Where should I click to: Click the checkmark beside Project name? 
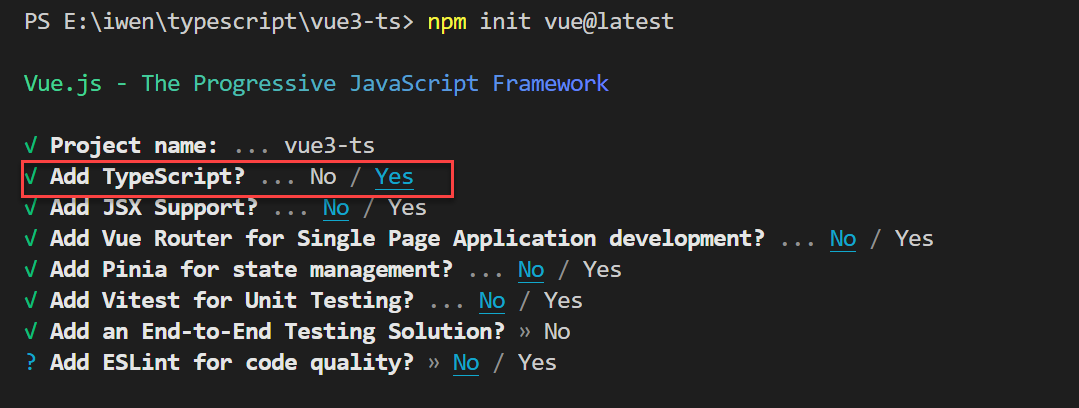[31, 145]
